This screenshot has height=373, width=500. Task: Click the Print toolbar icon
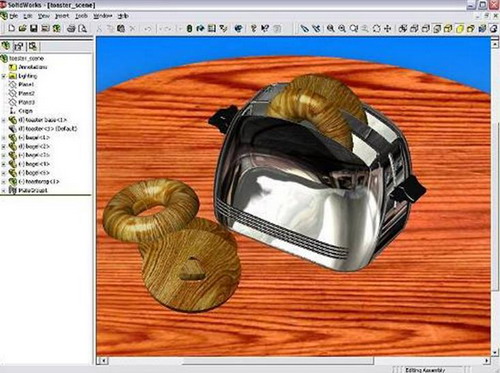[71, 29]
